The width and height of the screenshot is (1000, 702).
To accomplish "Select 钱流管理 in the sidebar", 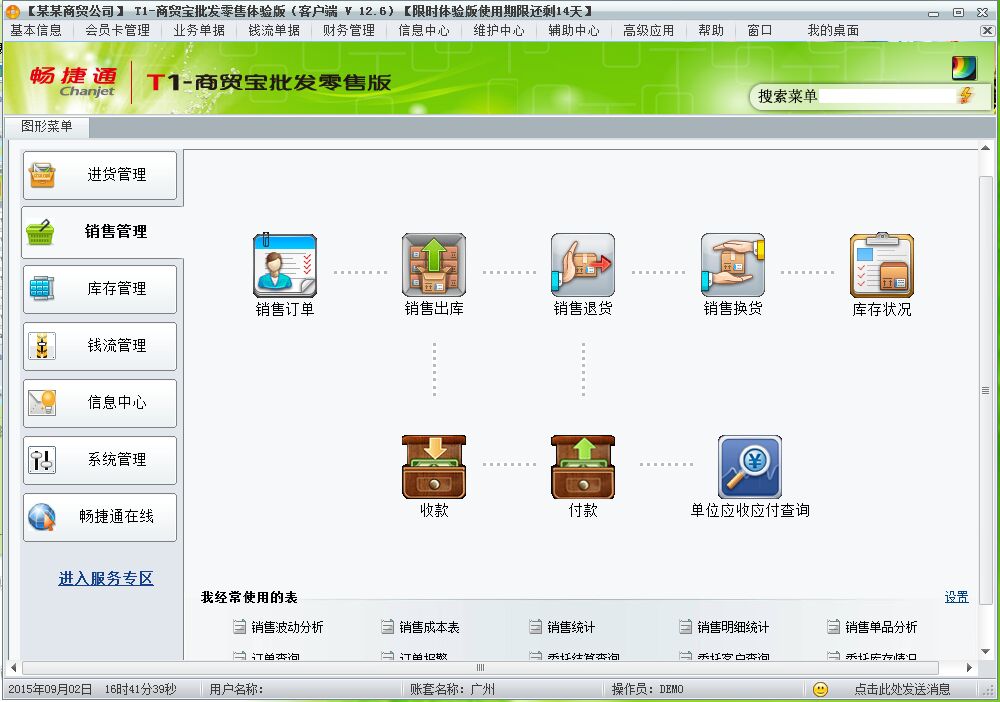I will [x=100, y=346].
